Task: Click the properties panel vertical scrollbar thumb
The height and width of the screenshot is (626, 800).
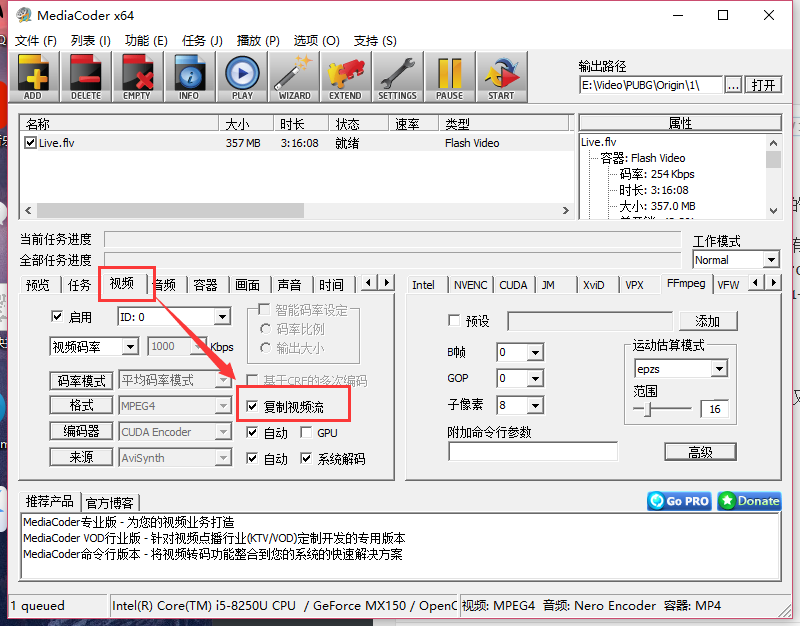Action: click(773, 159)
